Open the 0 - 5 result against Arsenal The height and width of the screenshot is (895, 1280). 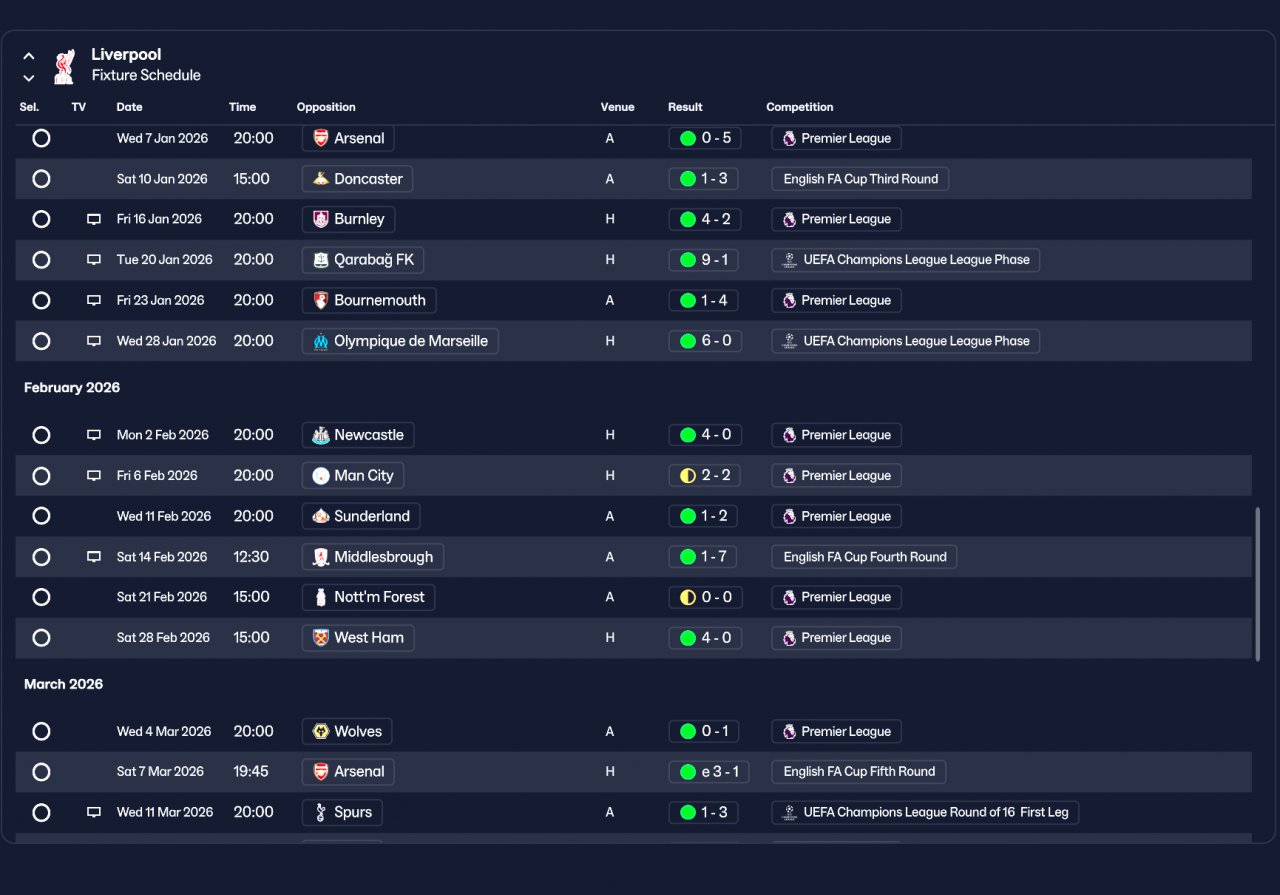pyautogui.click(x=705, y=138)
